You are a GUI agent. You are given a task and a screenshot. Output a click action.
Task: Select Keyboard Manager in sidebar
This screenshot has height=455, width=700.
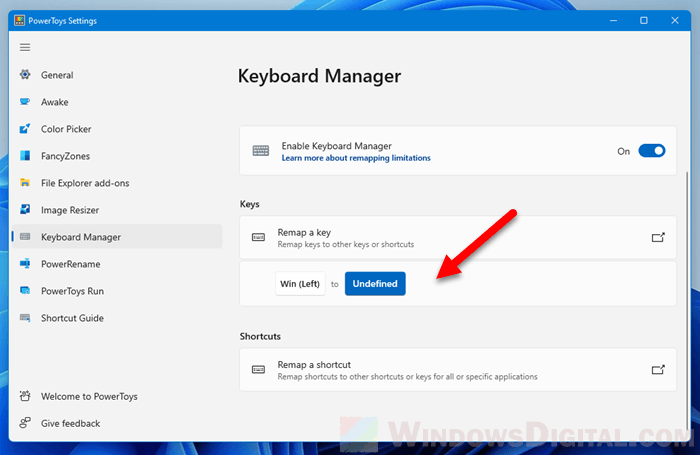[x=117, y=237]
